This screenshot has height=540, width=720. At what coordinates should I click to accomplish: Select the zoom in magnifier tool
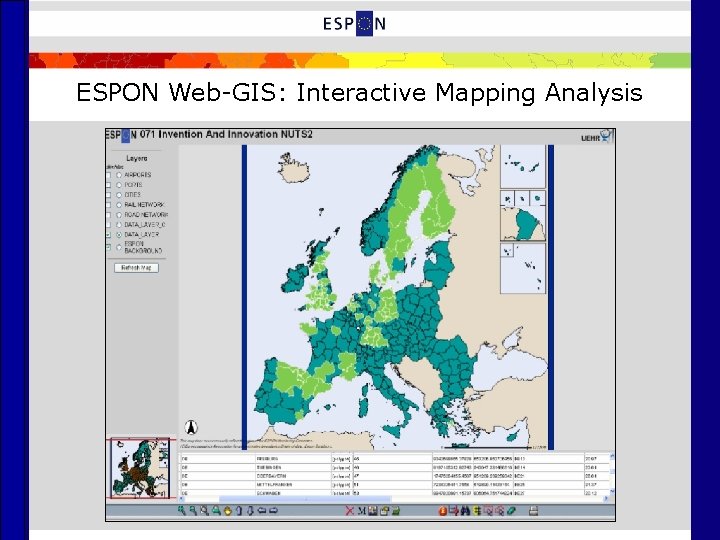coord(181,510)
